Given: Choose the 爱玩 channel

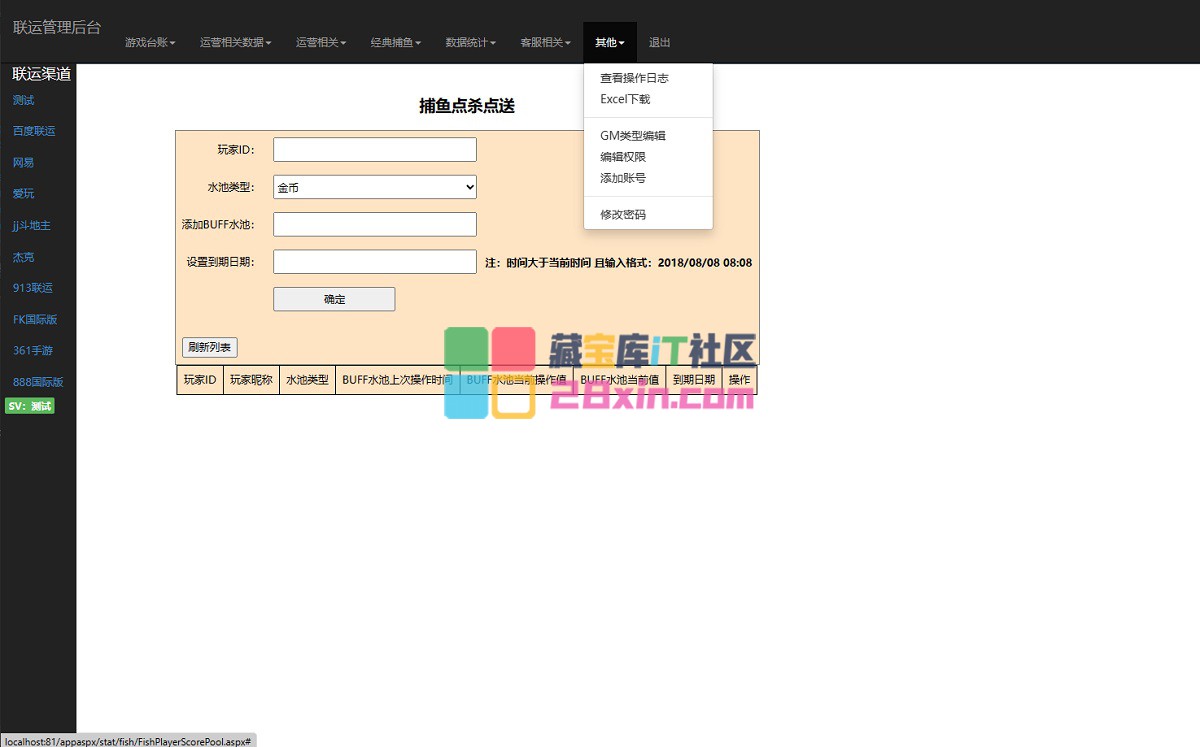Looking at the screenshot, I should pyautogui.click(x=24, y=194).
